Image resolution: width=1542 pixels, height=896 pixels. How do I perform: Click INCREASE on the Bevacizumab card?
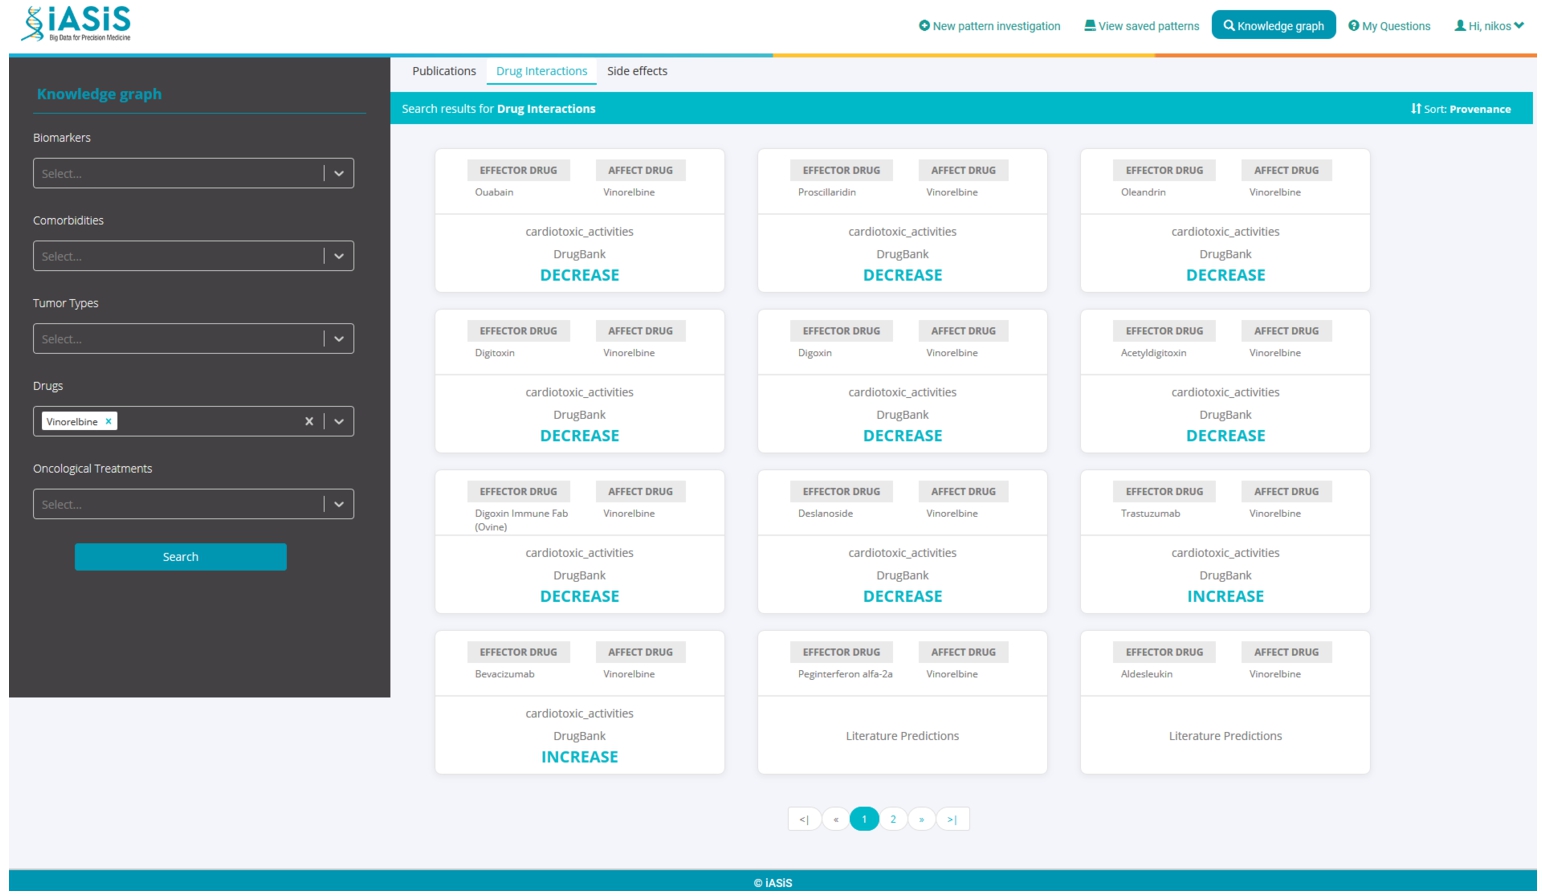coord(580,757)
